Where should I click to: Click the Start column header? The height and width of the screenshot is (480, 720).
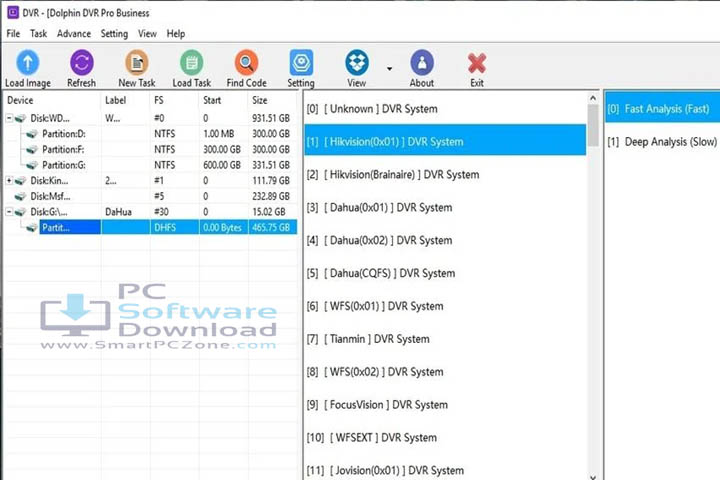pos(224,100)
